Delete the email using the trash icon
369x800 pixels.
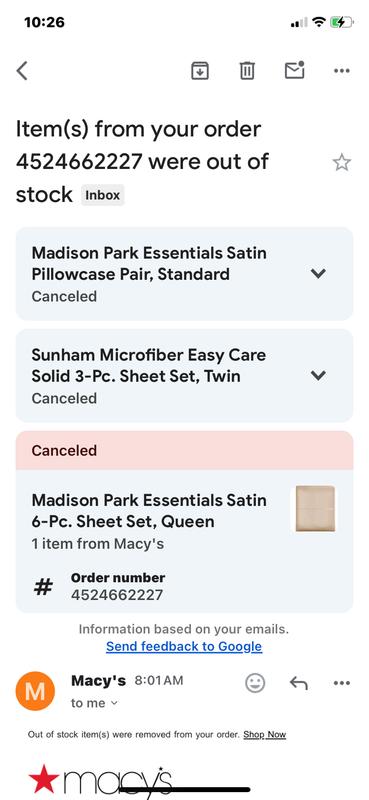click(x=247, y=70)
